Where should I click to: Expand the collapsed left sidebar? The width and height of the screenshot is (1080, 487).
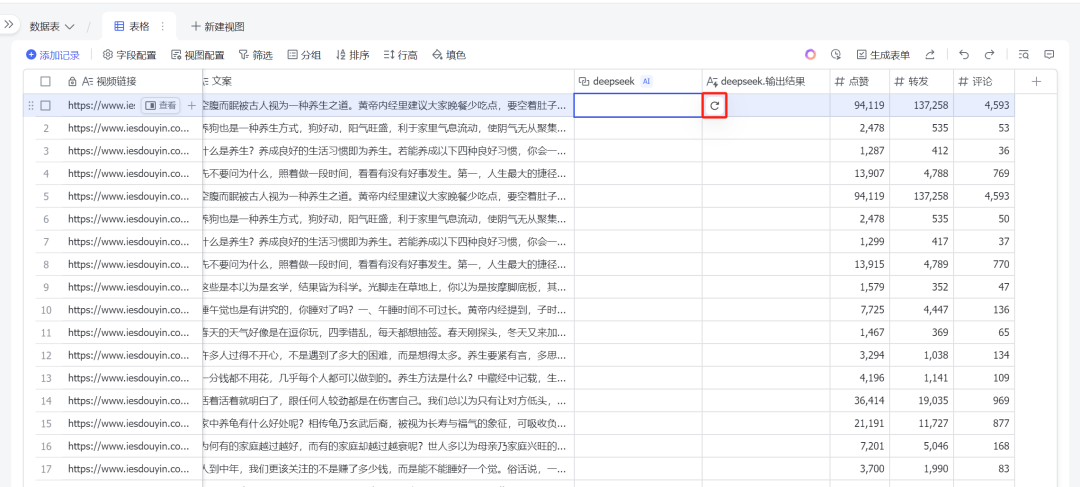(9, 24)
